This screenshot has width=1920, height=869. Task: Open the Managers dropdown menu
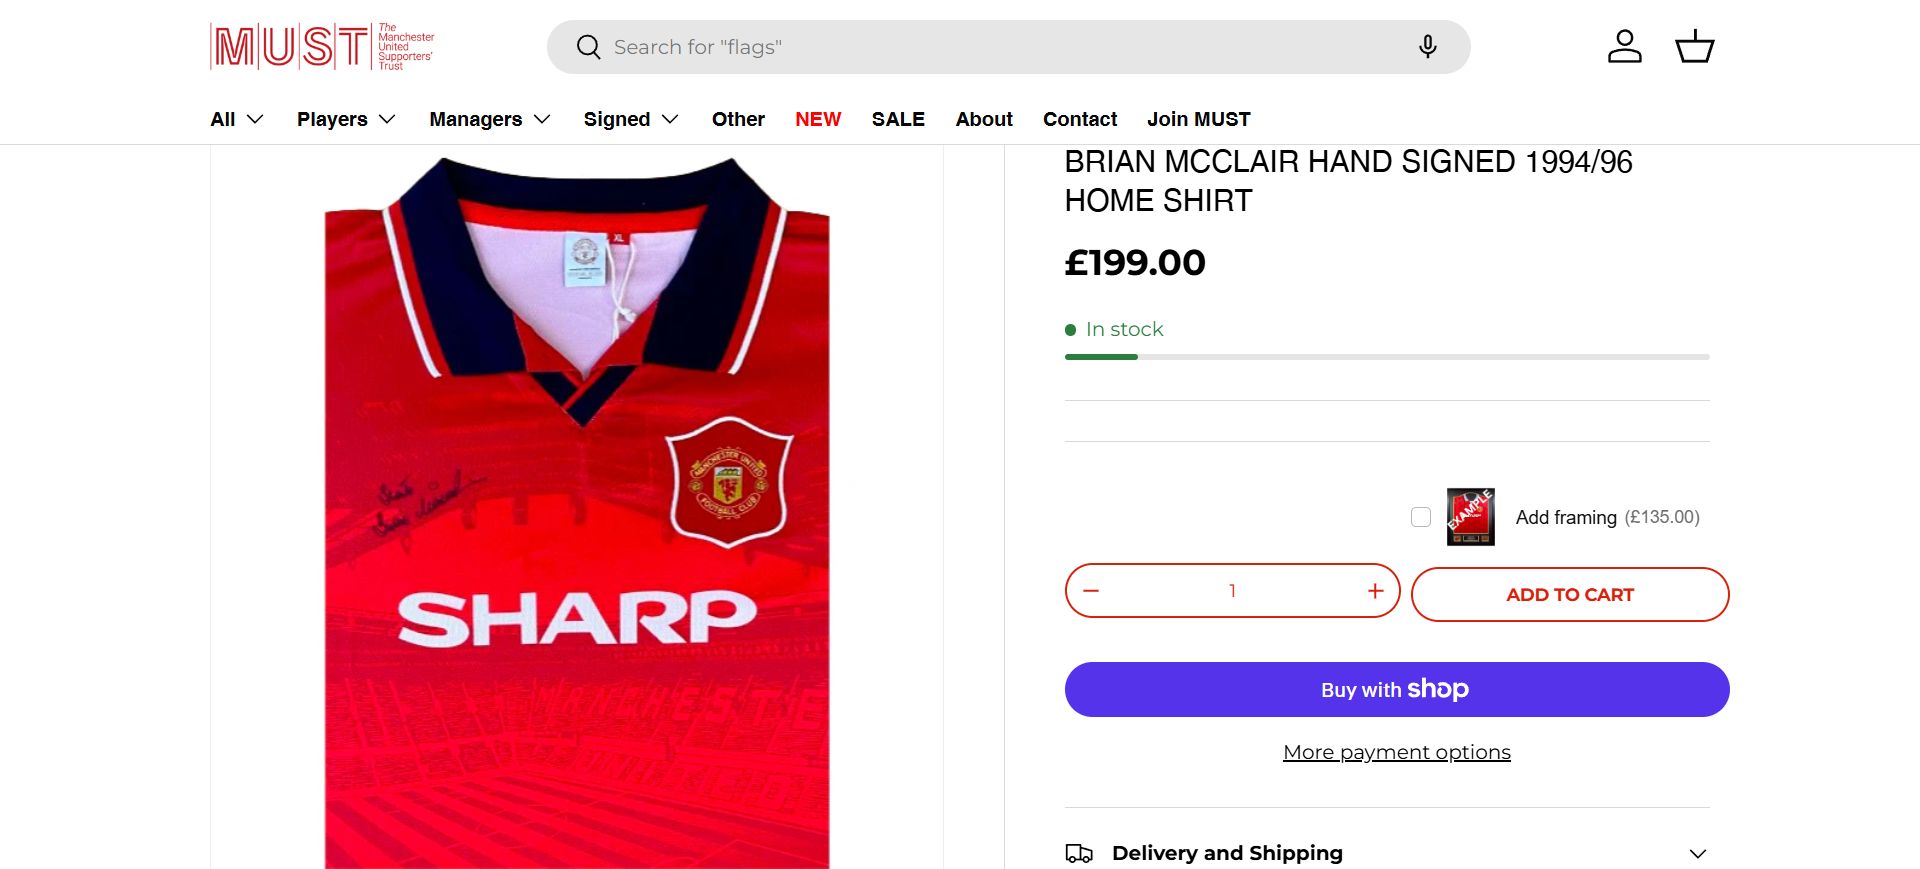click(x=490, y=119)
